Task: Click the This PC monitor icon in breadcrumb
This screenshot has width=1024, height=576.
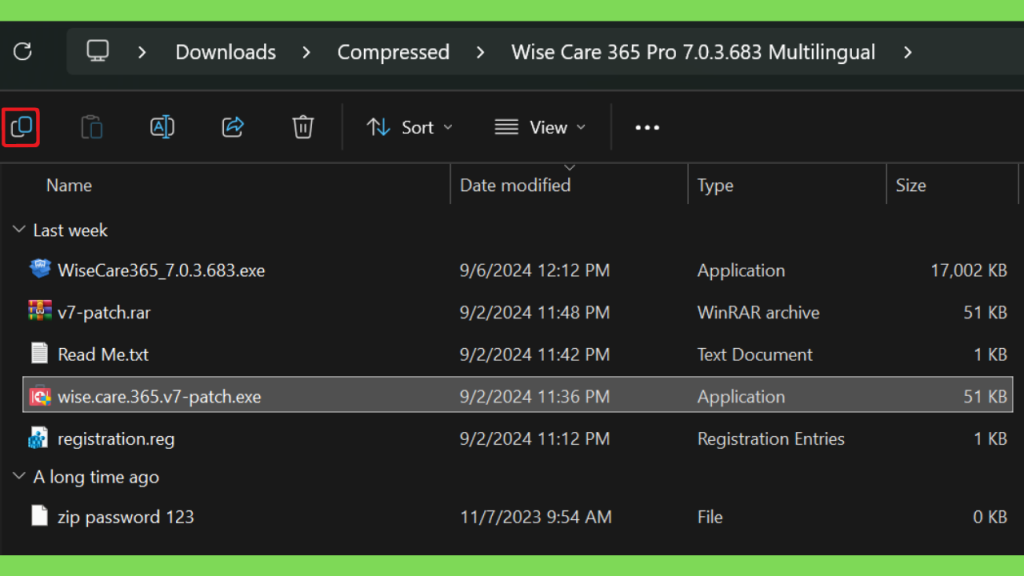Action: tap(98, 51)
